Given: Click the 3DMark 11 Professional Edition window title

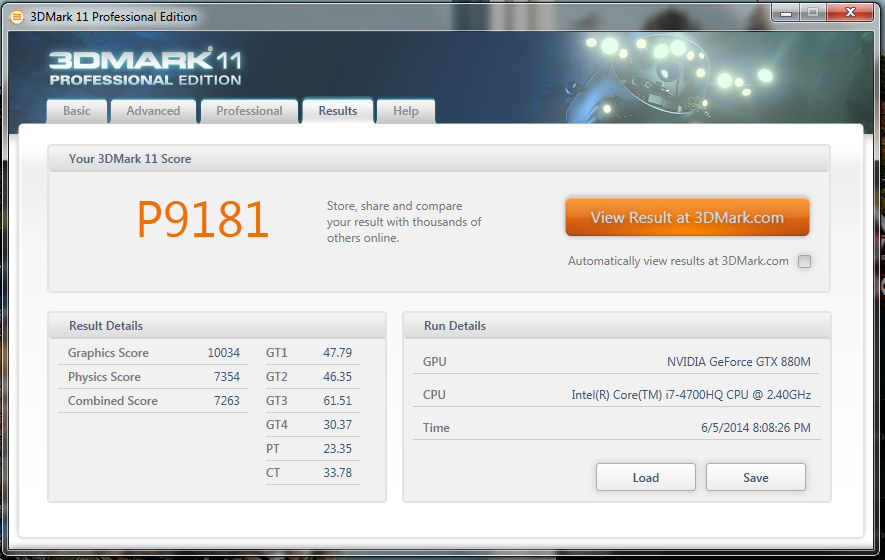Looking at the screenshot, I should (113, 17).
